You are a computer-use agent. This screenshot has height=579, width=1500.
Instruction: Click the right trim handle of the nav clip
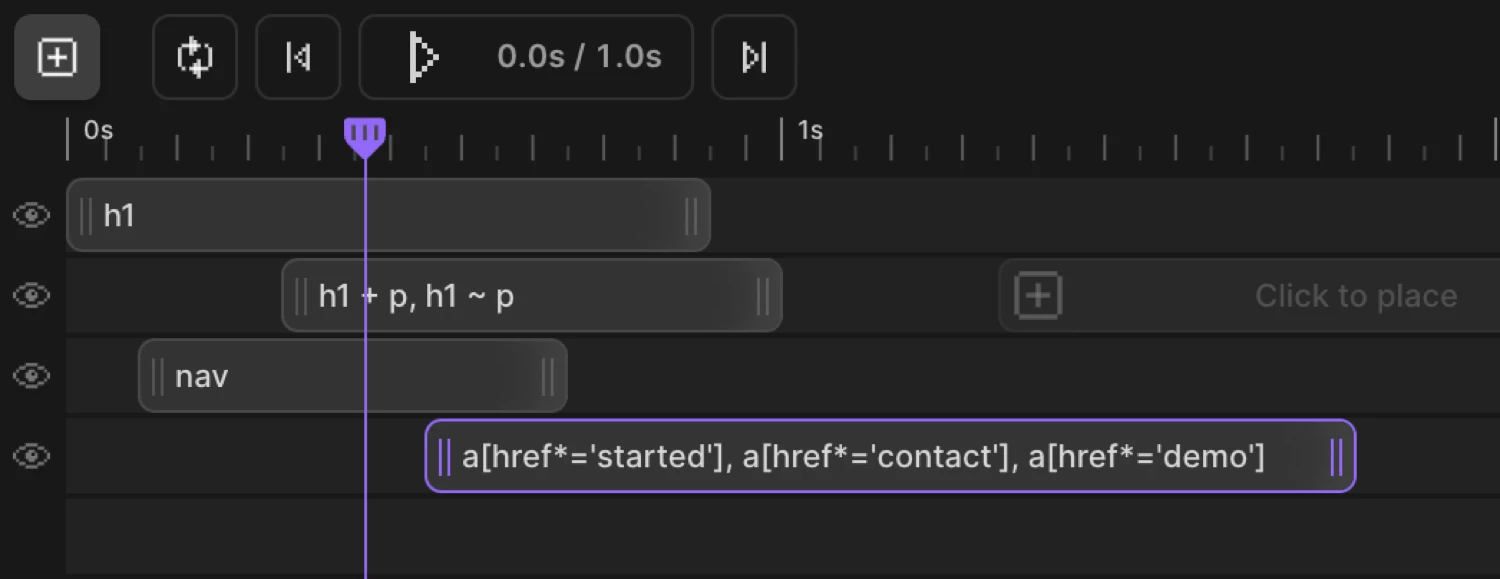[x=548, y=376]
